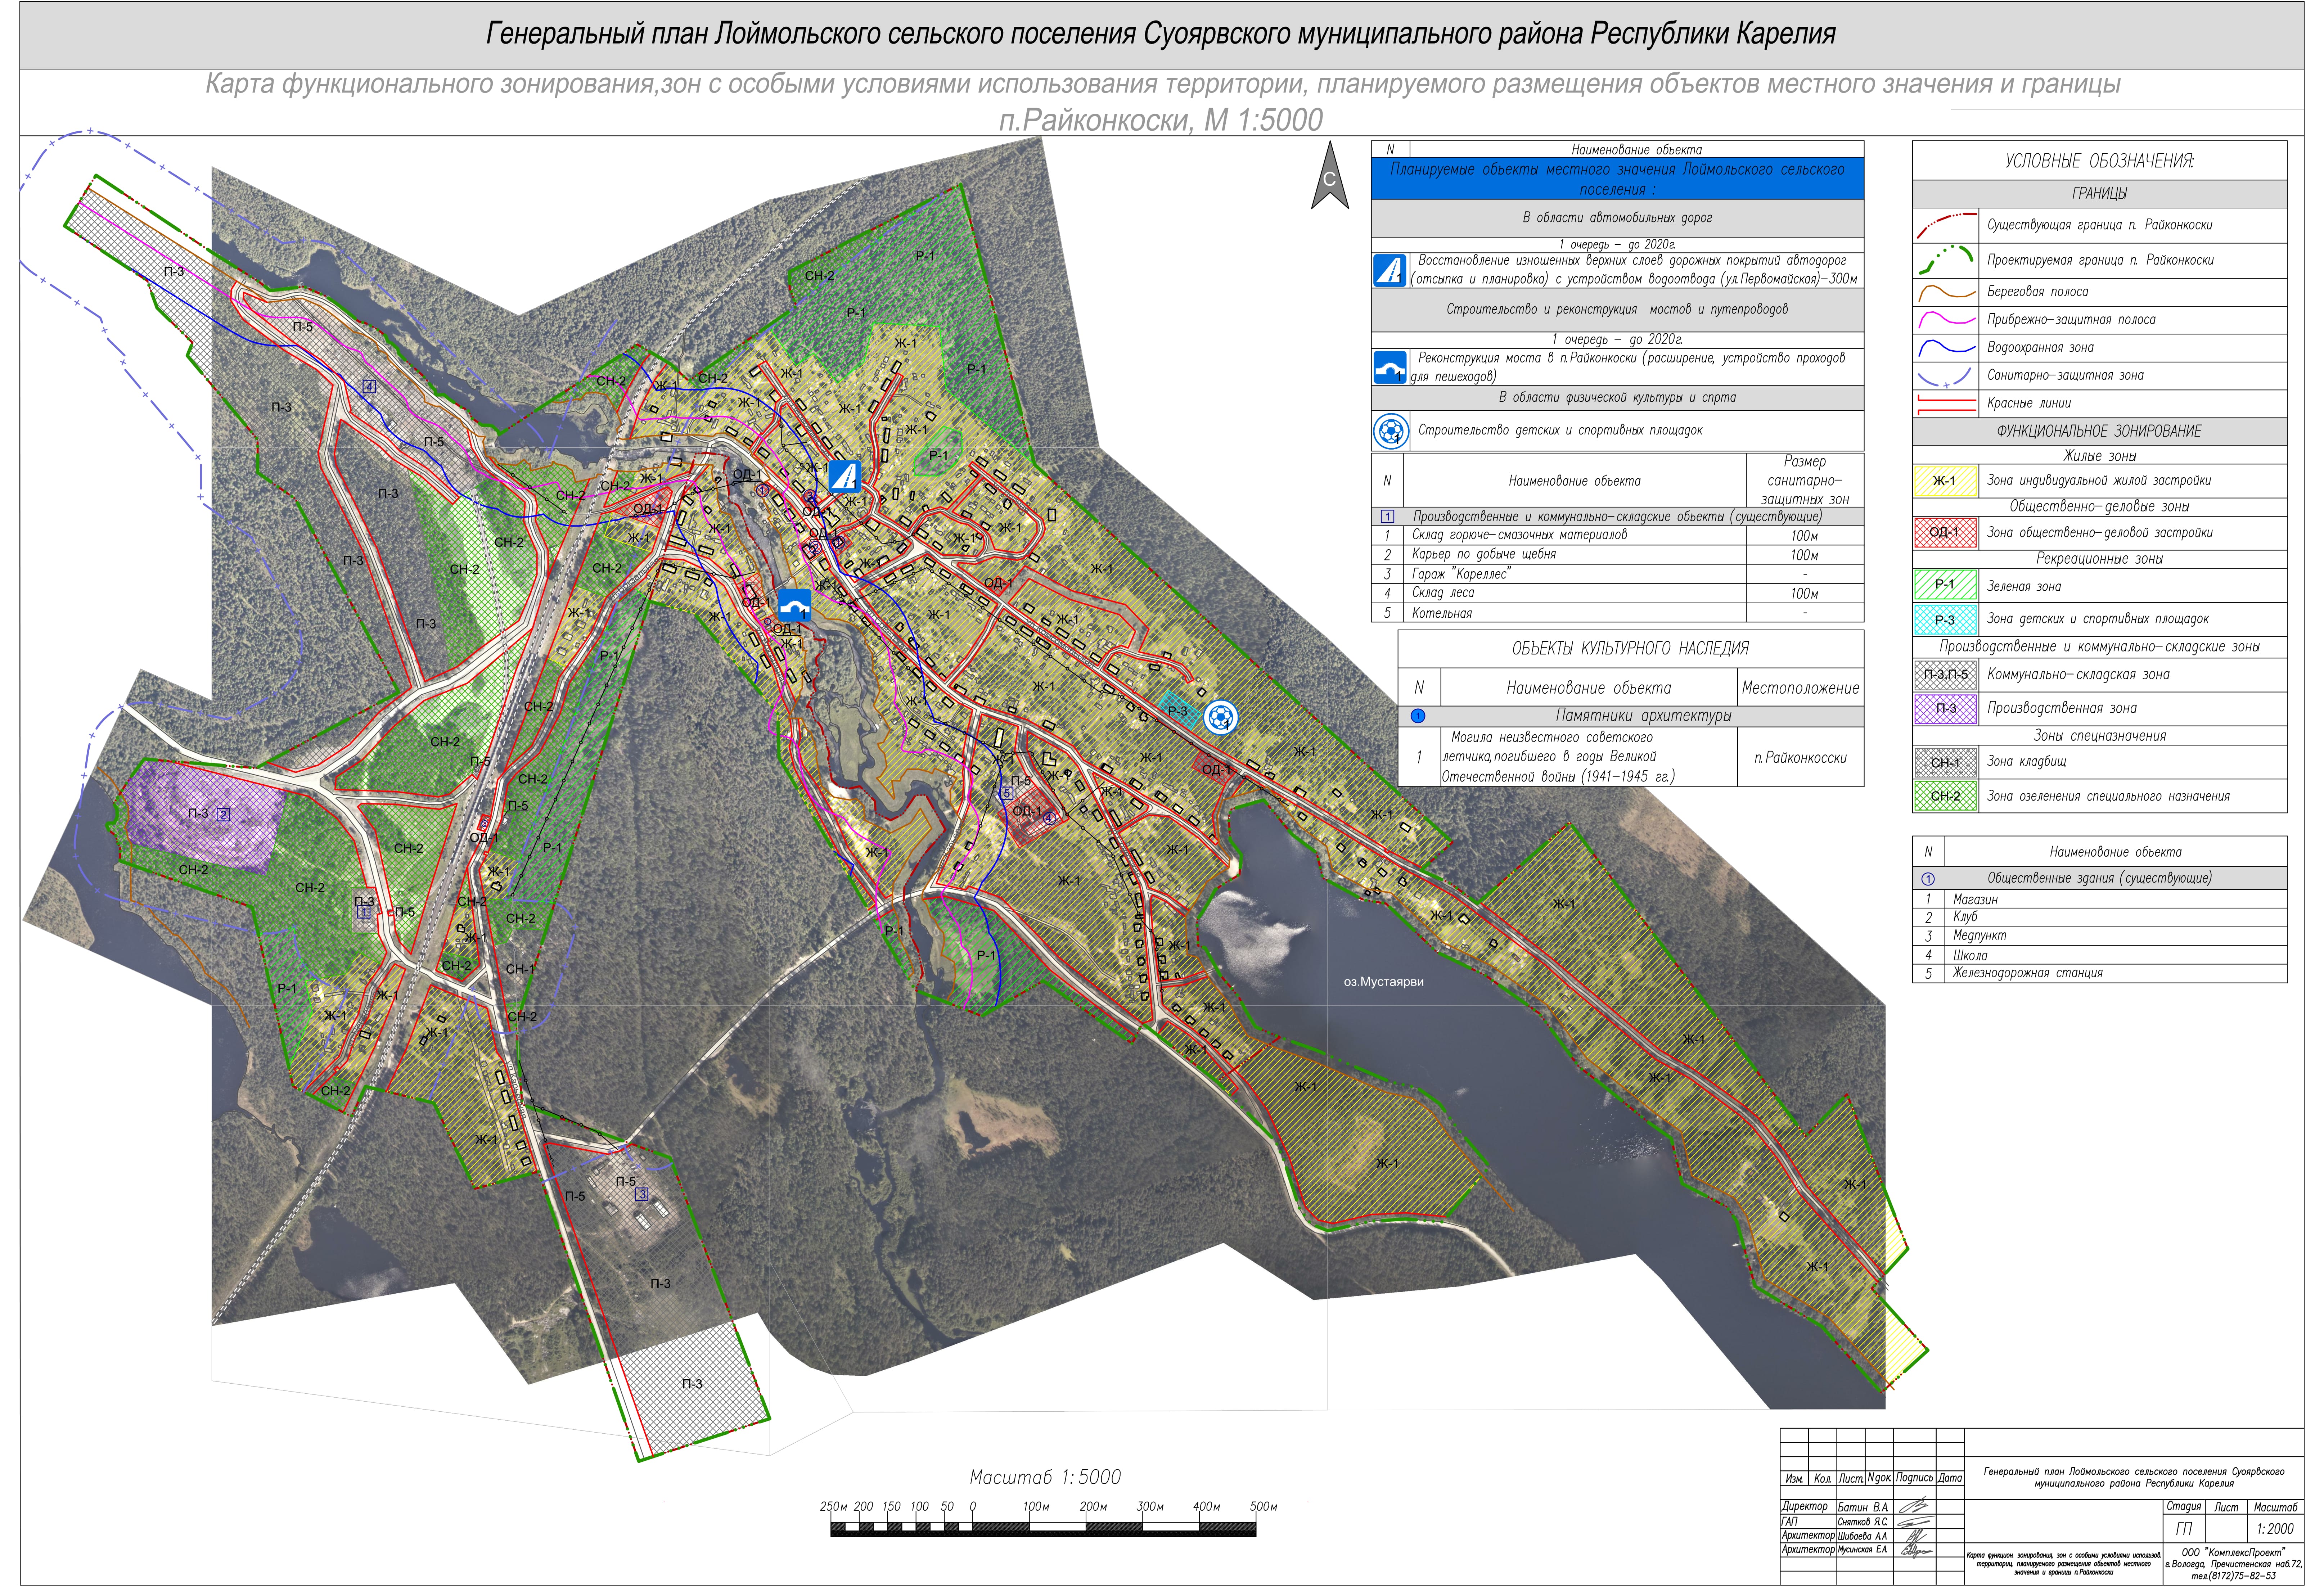Click the dashed 'Санитарно-защитная зона' line sample
This screenshot has height=1587, width=2324.
coord(1946,376)
